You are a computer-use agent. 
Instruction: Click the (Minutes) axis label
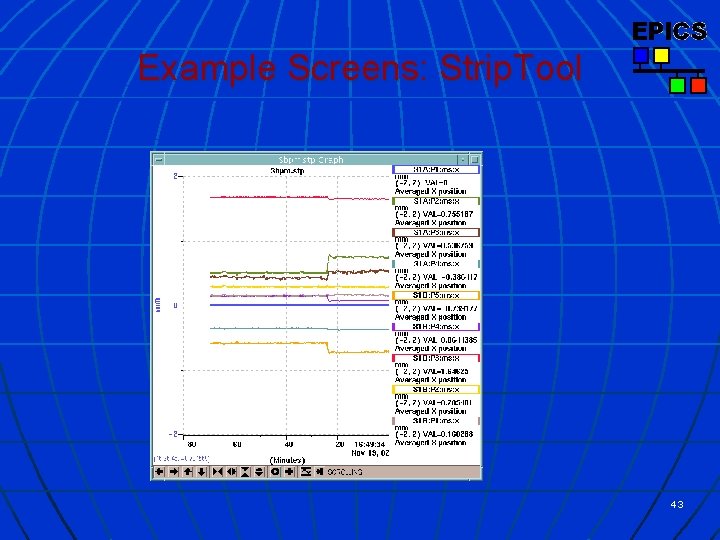pyautogui.click(x=287, y=460)
